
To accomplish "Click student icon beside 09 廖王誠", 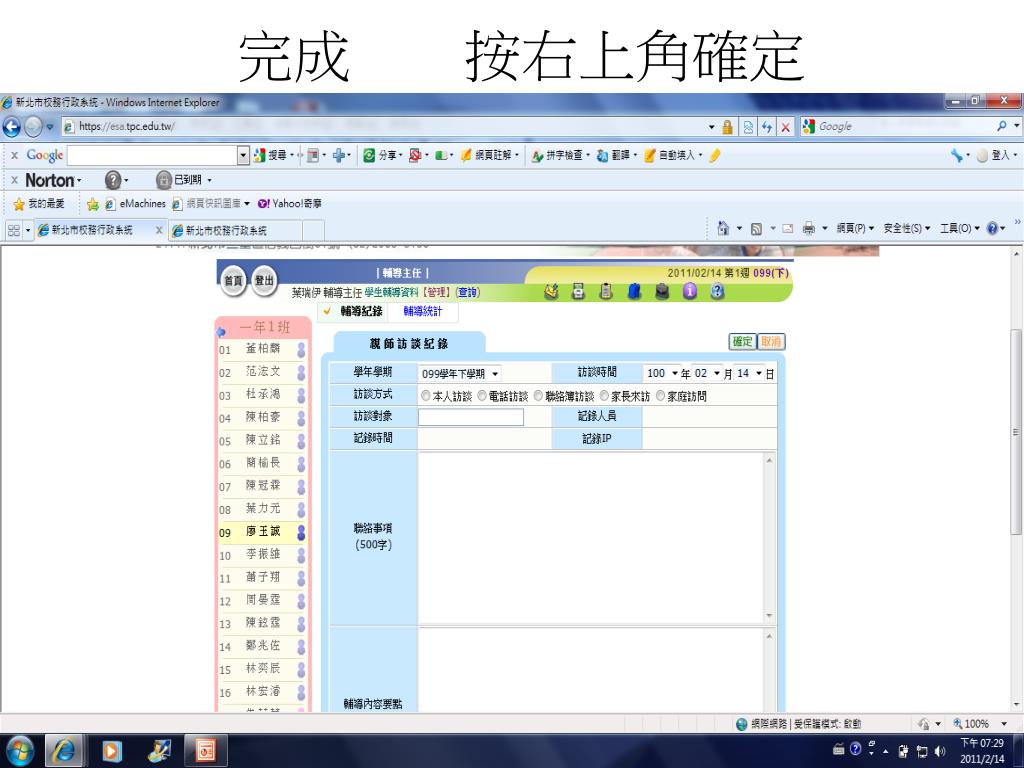I will point(301,532).
